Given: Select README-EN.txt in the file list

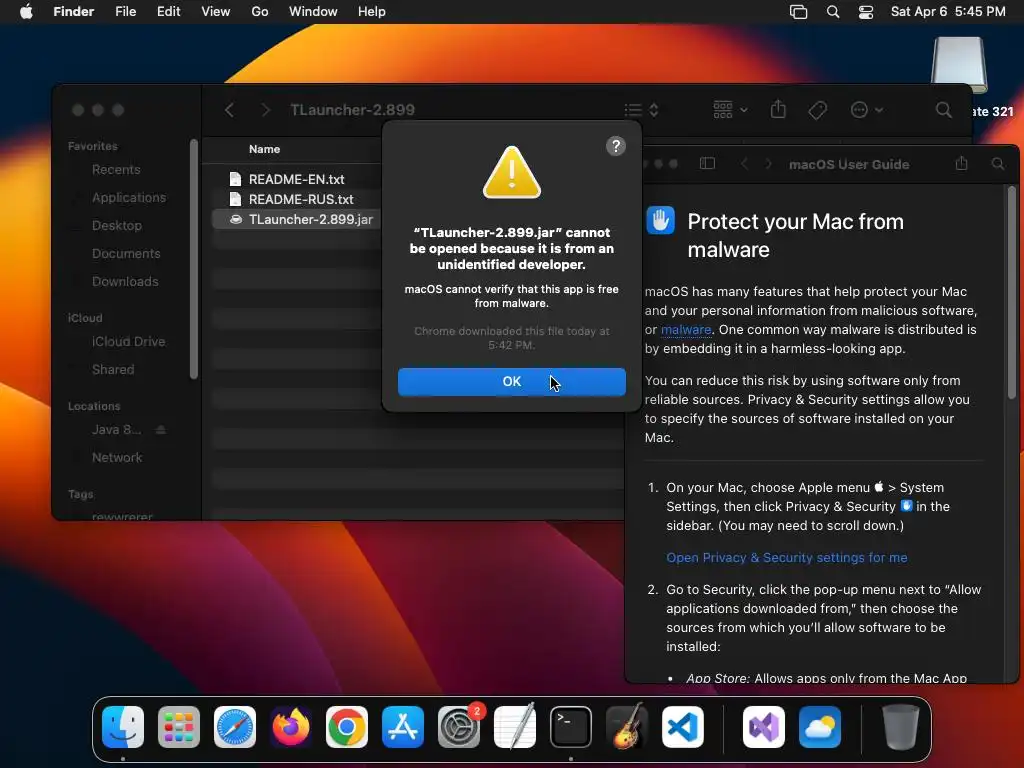Looking at the screenshot, I should pos(297,179).
